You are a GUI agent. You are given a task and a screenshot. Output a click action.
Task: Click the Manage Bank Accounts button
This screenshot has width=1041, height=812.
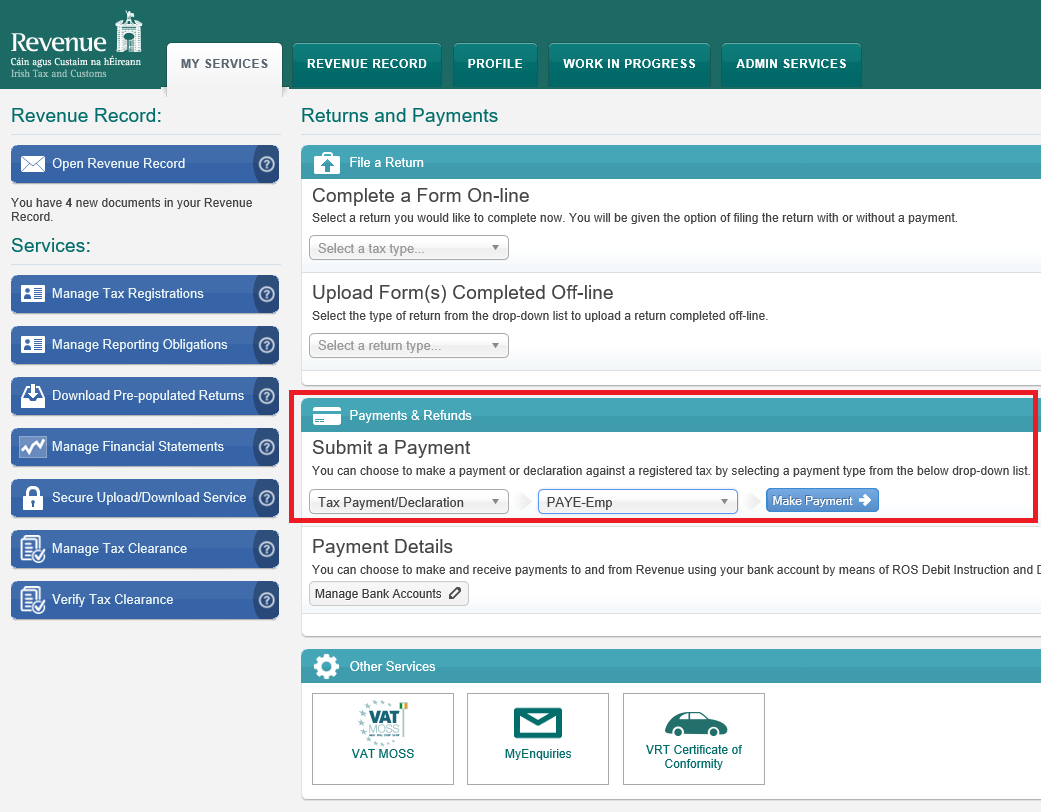click(x=388, y=594)
